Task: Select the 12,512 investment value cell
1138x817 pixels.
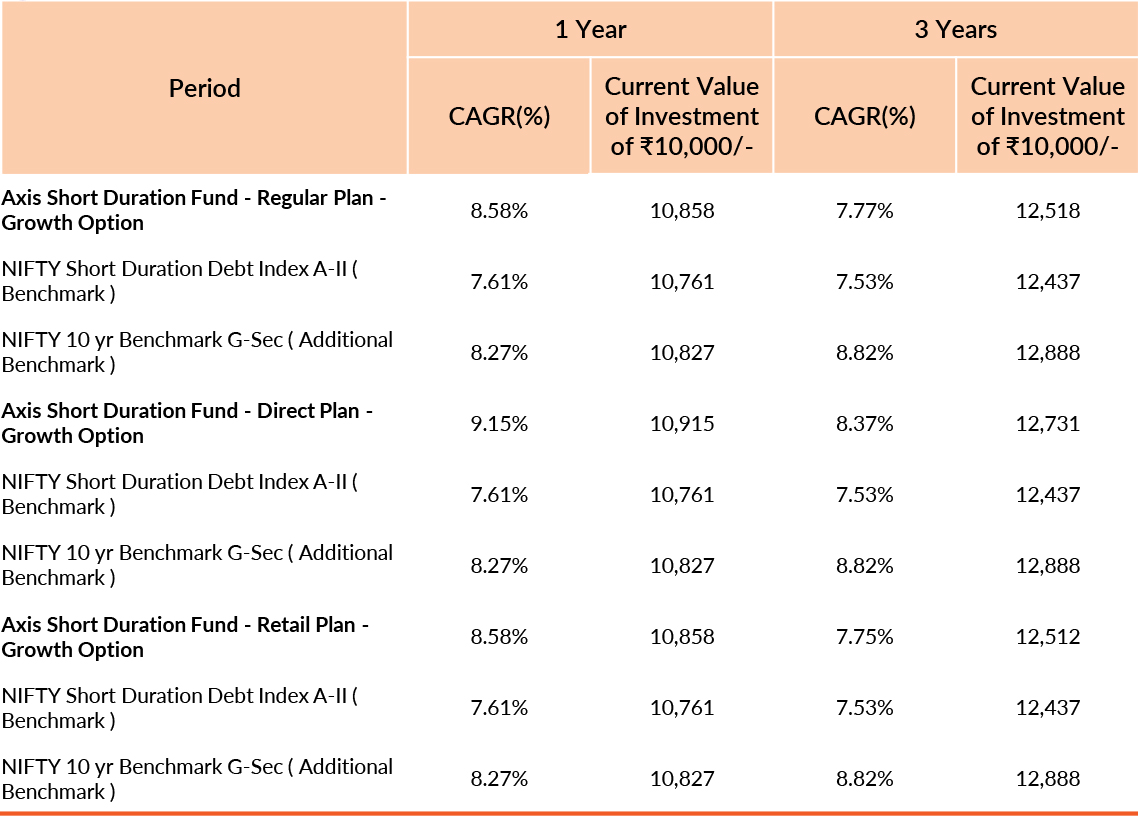Action: [x=1047, y=637]
